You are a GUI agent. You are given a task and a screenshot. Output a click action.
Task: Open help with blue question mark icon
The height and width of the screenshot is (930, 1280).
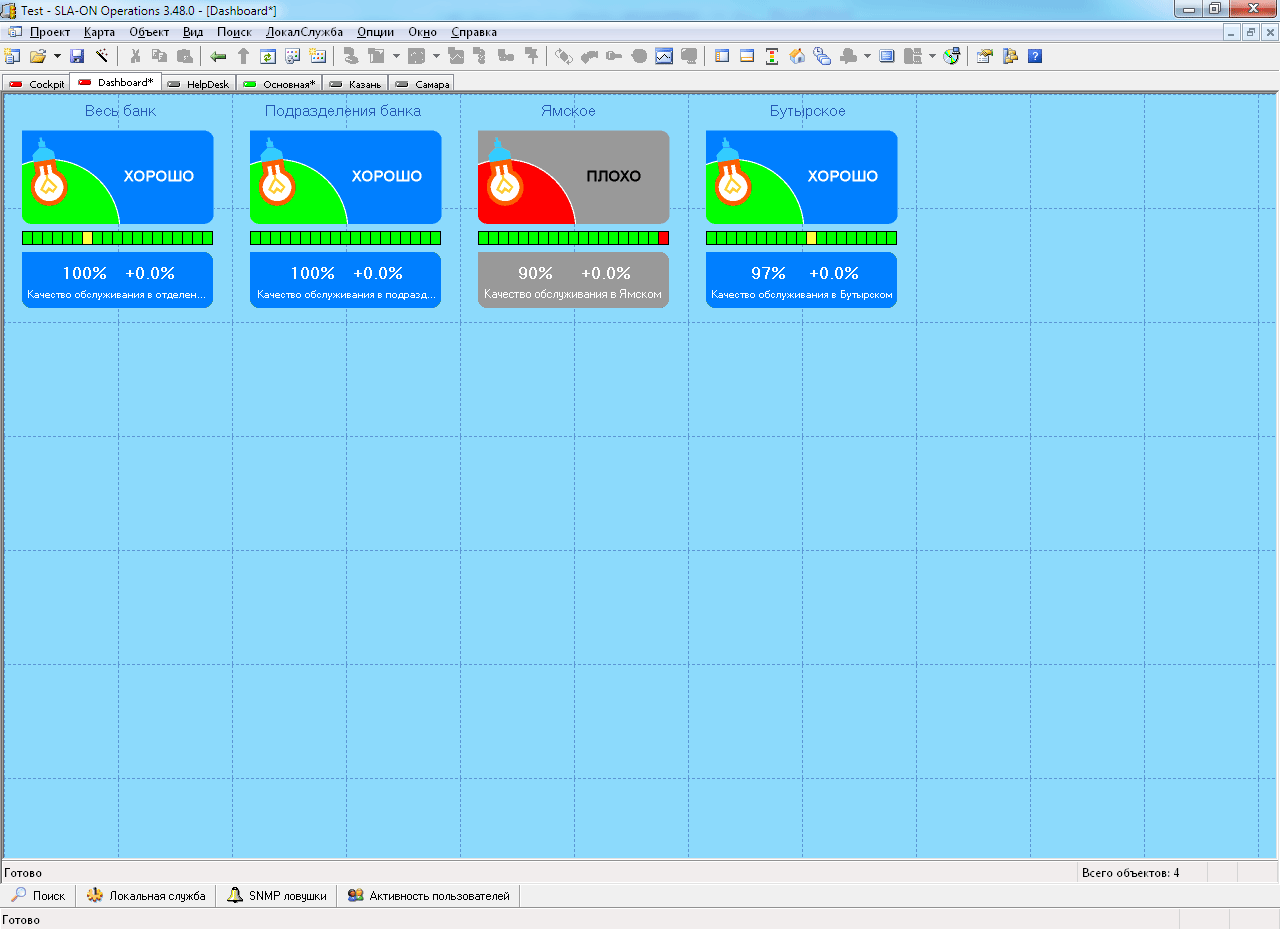pos(1035,56)
